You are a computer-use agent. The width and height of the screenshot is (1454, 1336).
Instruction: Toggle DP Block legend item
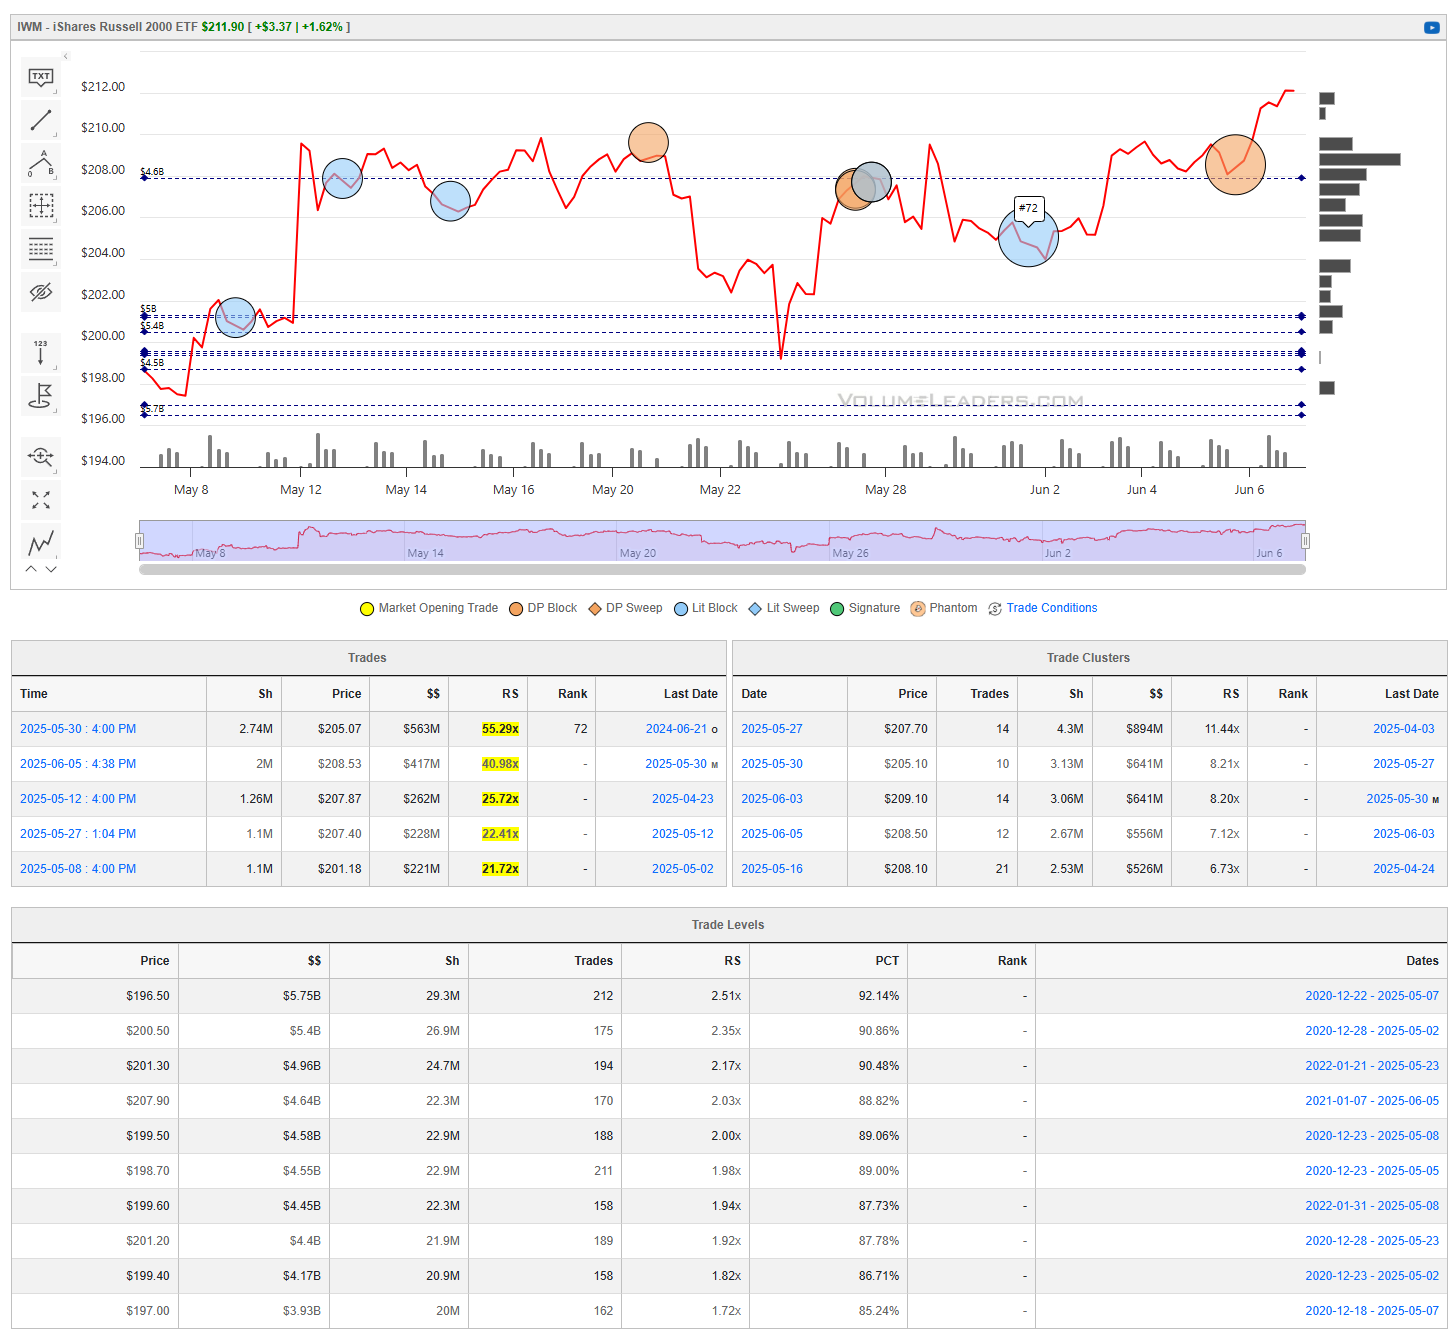[x=543, y=608]
